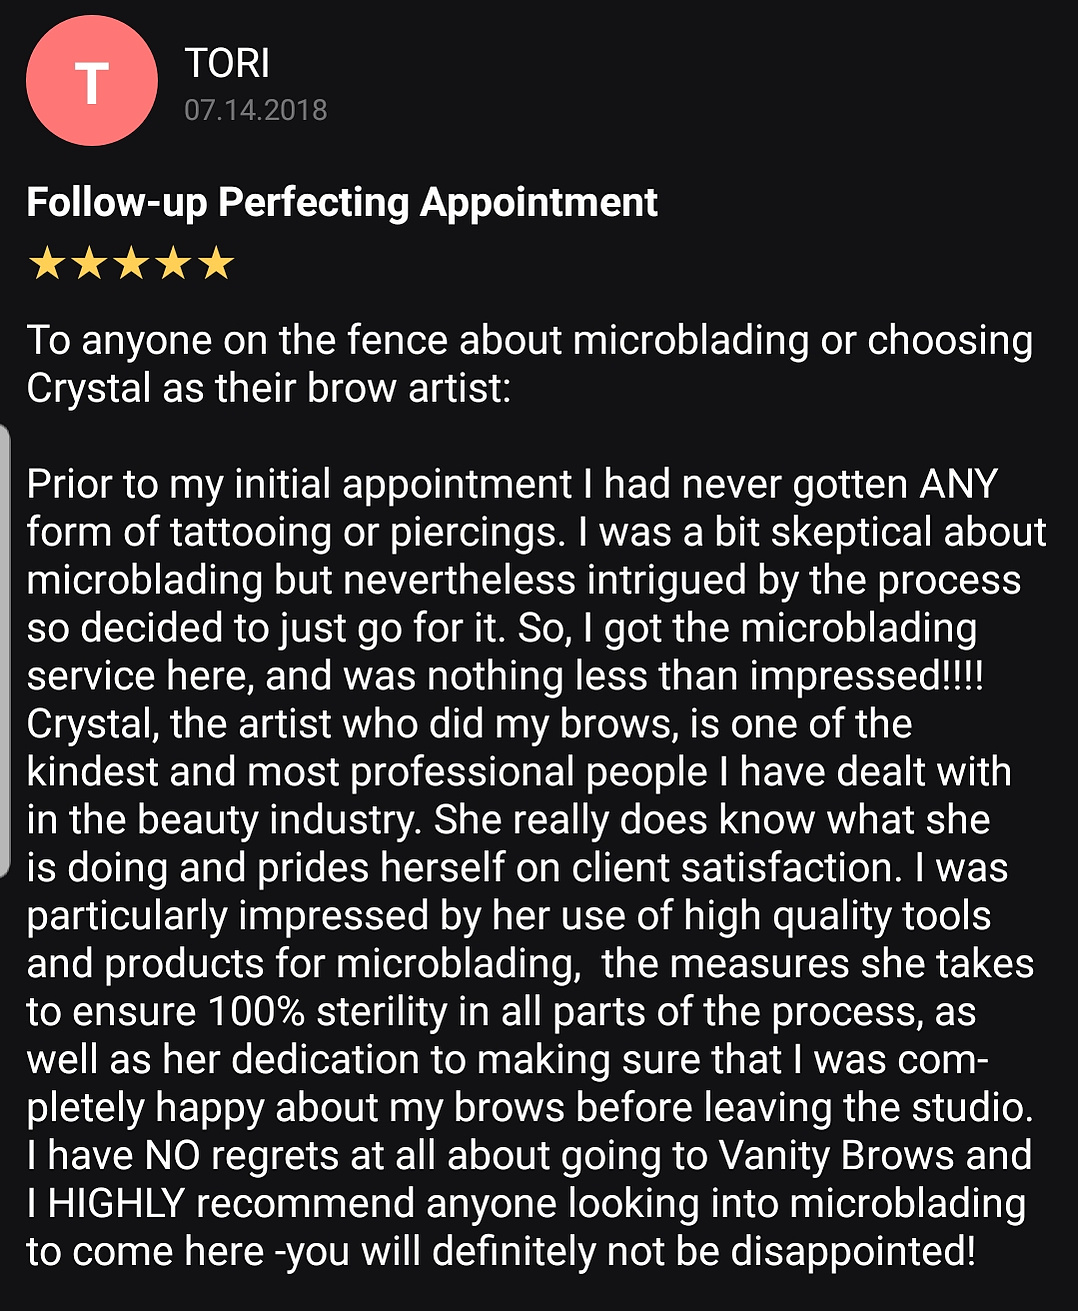This screenshot has height=1311, width=1078.
Task: Open reviewer TORI's profile name
Action: point(227,63)
